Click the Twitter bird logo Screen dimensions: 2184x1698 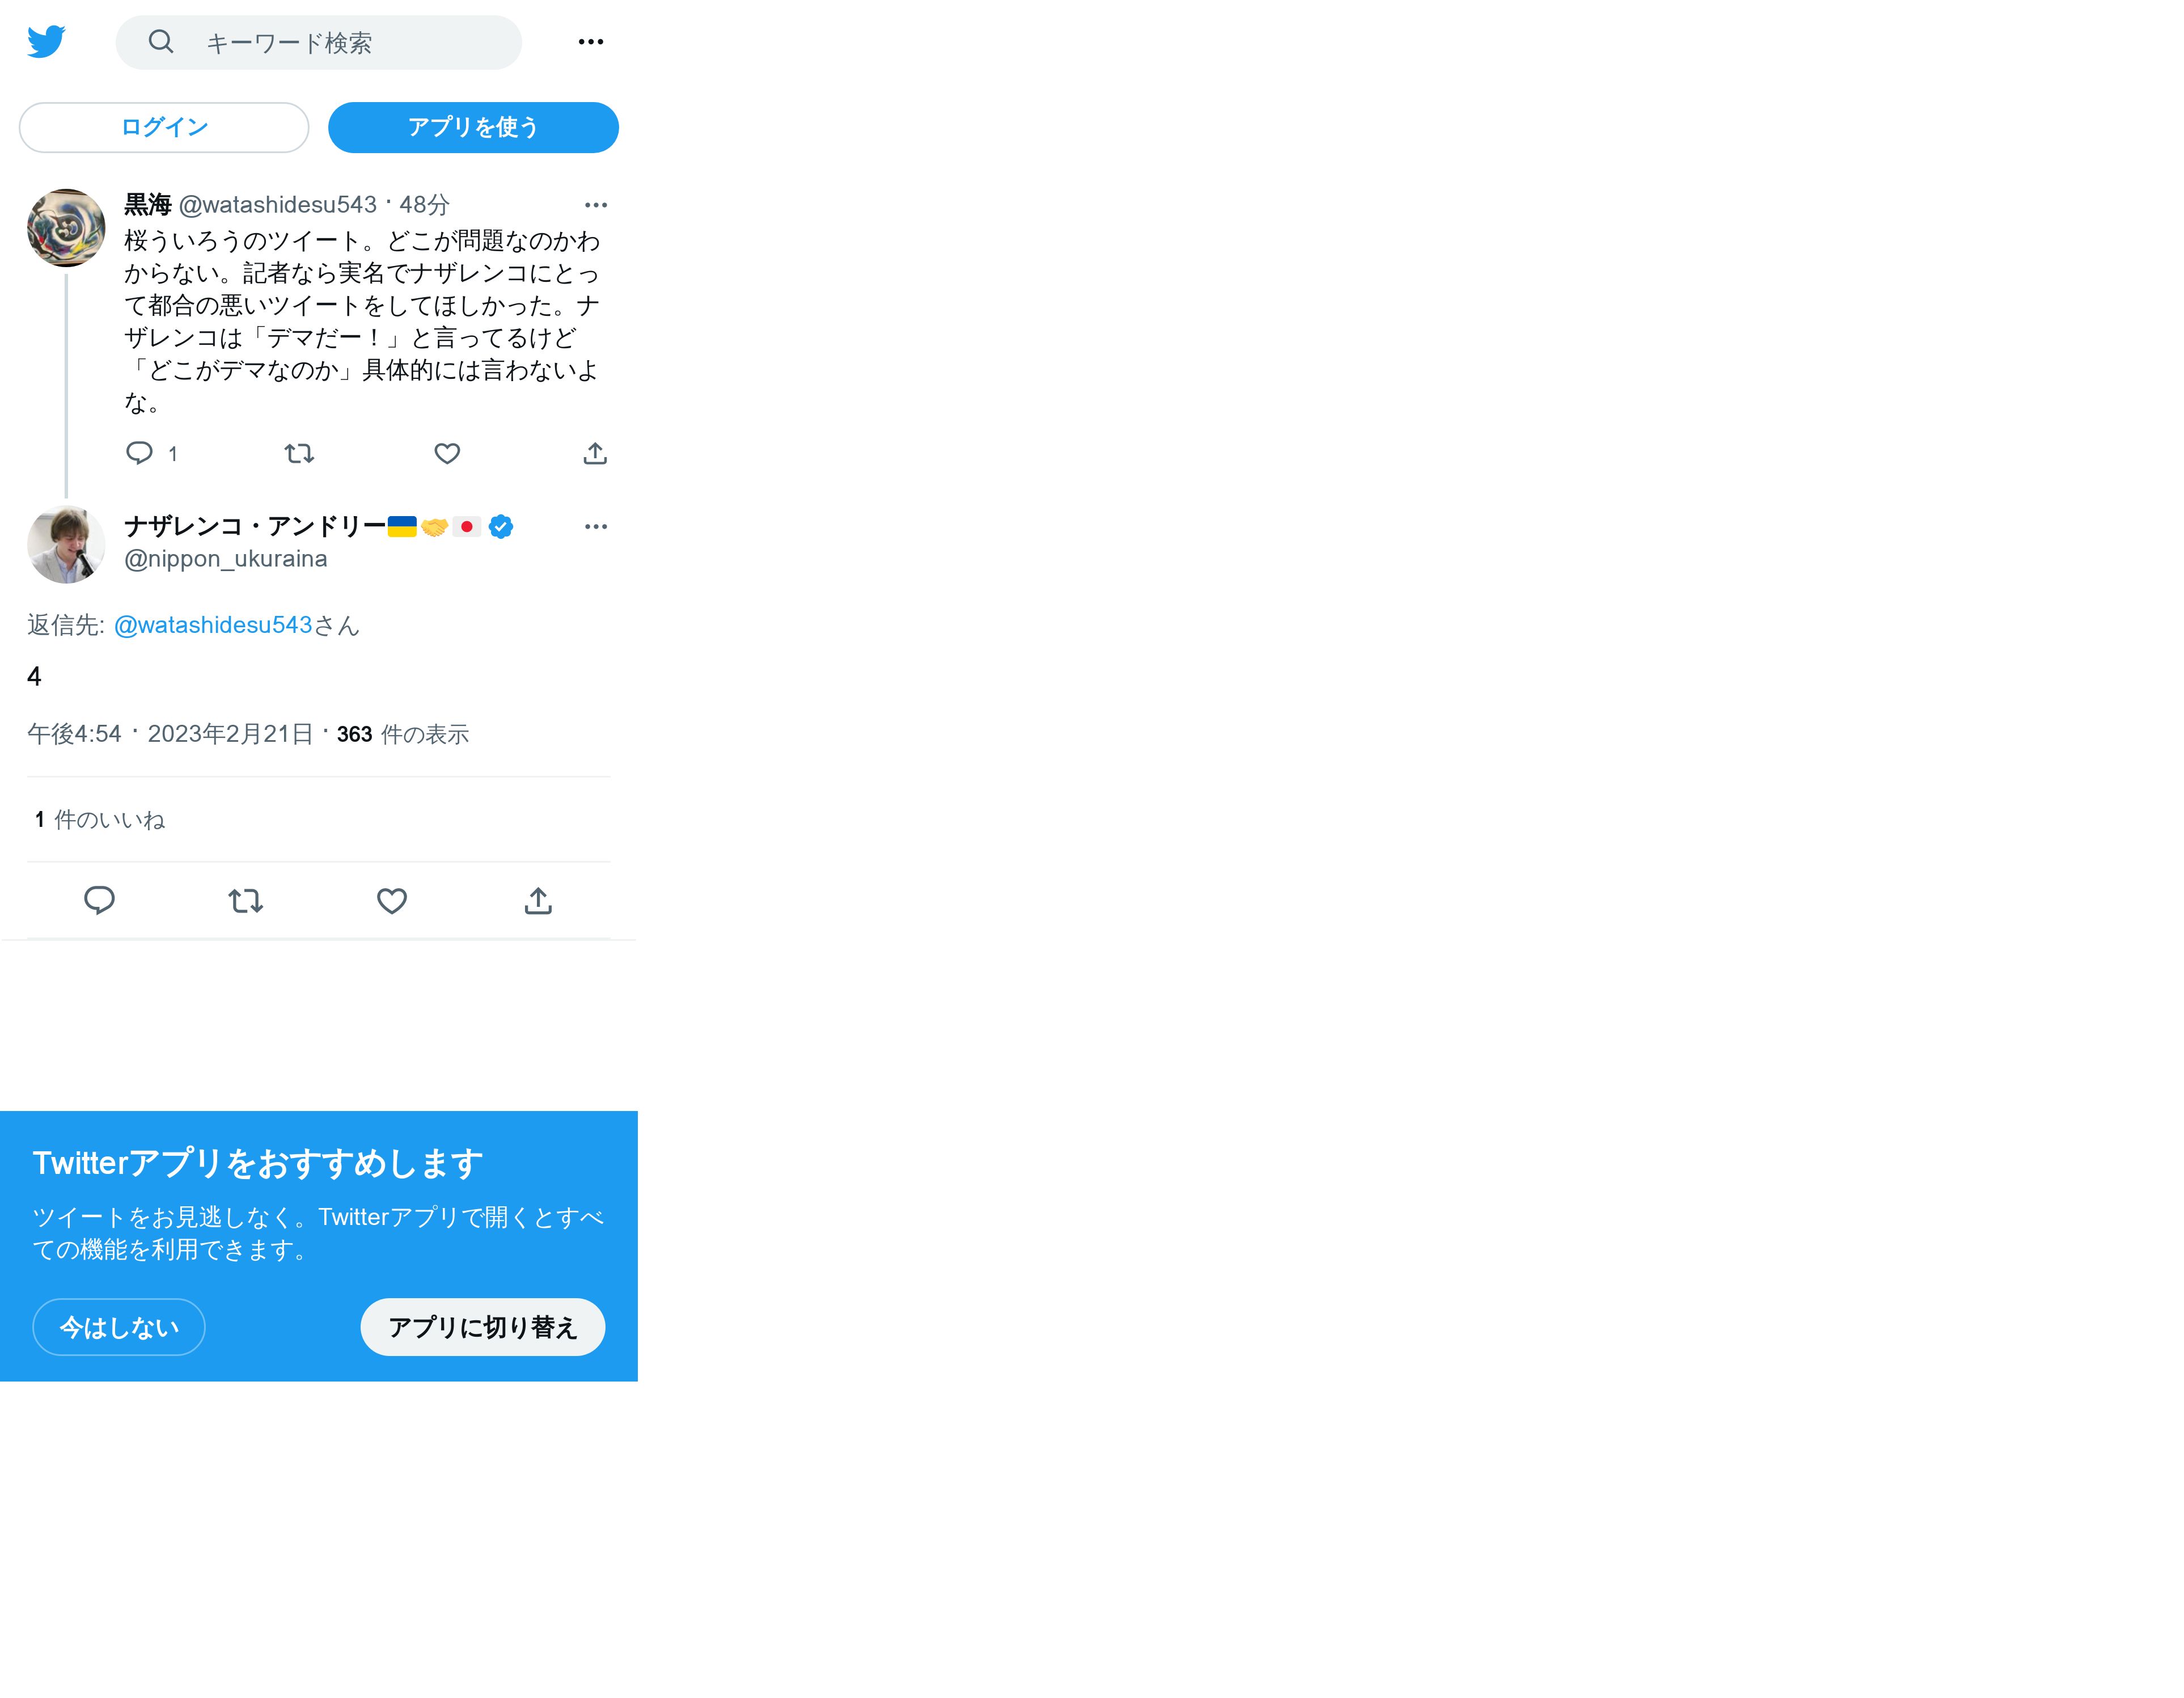pos(46,42)
